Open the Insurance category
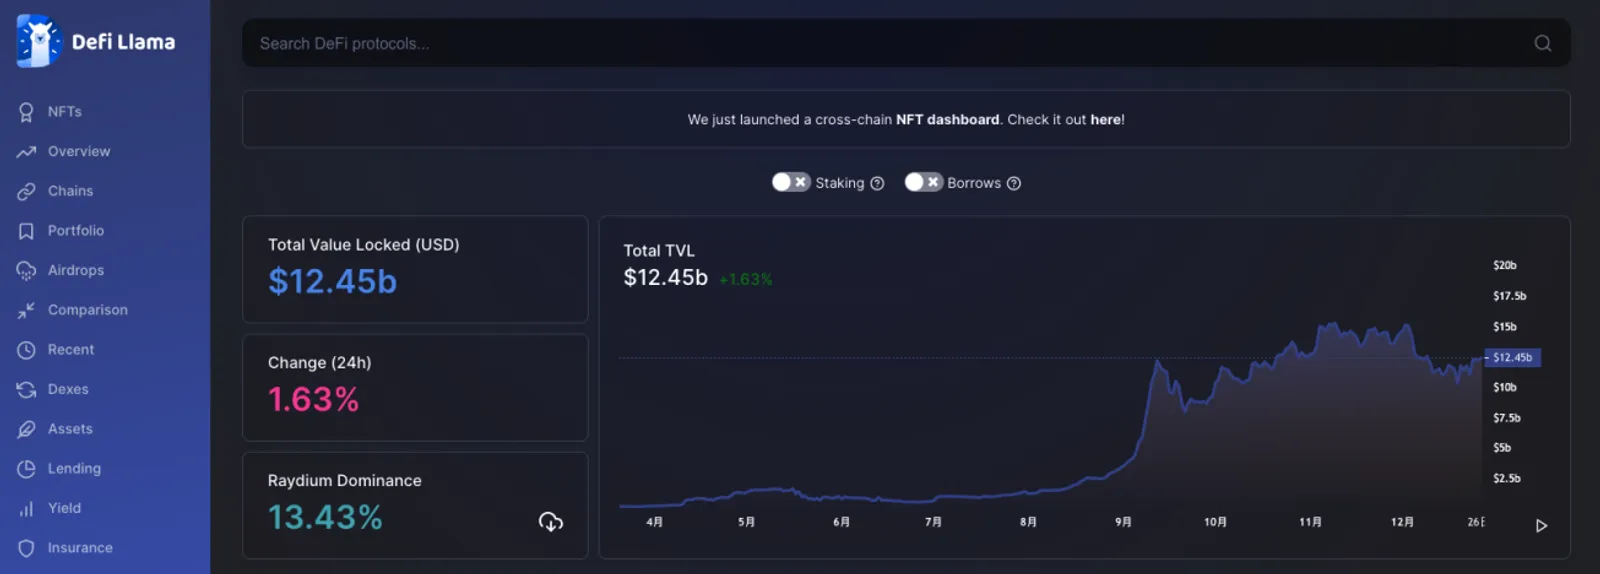This screenshot has width=1600, height=574. pyautogui.click(x=80, y=548)
